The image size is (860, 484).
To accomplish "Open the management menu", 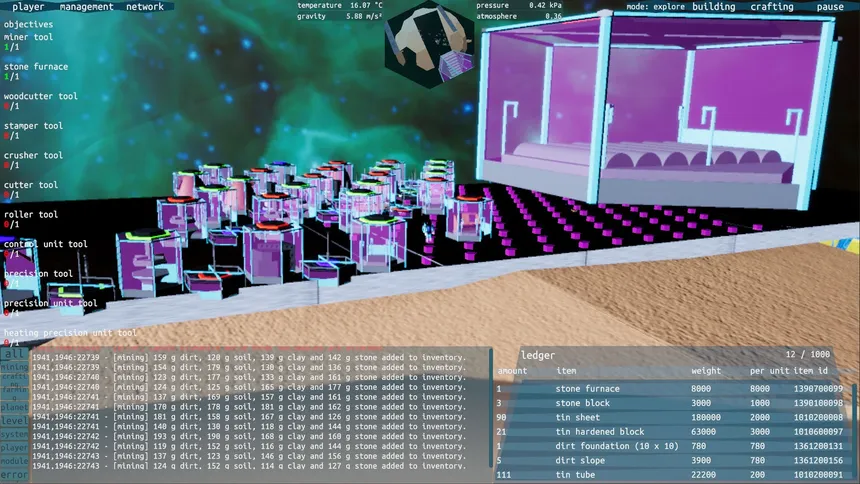I will [86, 7].
